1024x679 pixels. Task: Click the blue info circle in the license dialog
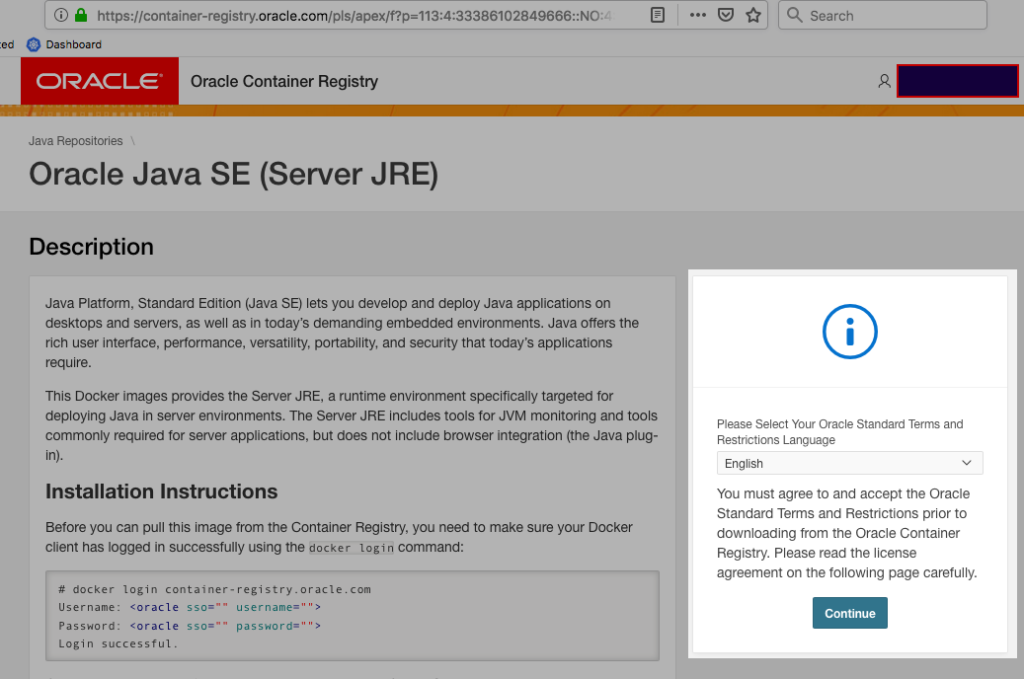pos(849,333)
